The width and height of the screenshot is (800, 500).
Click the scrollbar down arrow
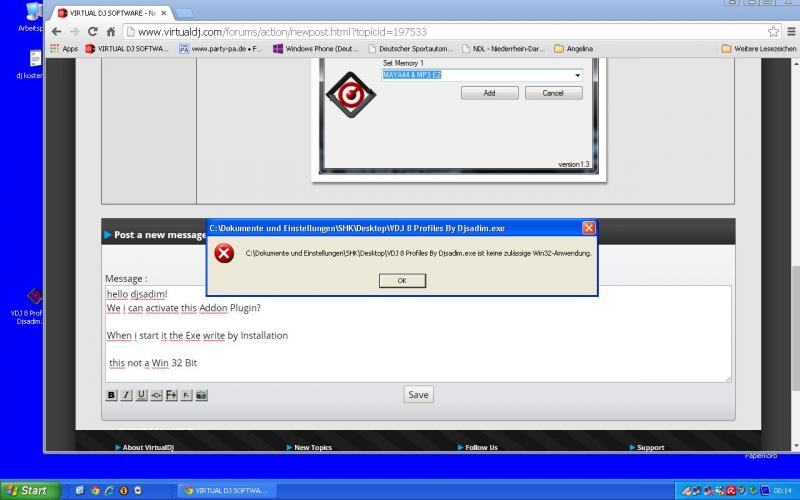click(795, 445)
